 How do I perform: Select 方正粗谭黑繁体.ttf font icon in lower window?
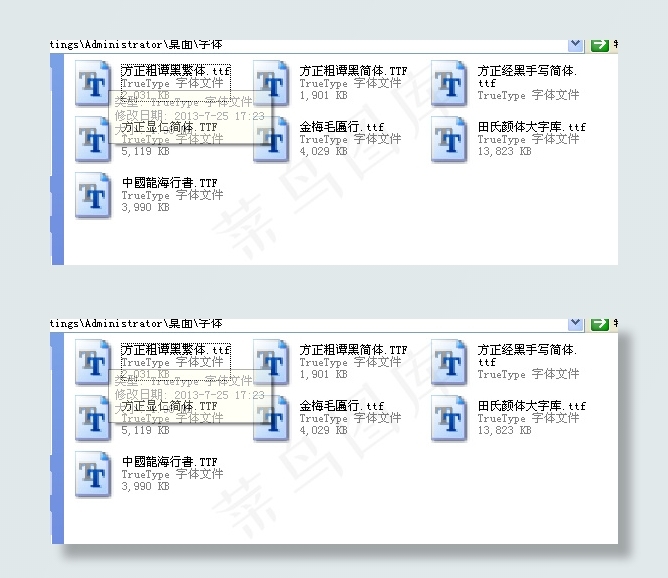93,362
